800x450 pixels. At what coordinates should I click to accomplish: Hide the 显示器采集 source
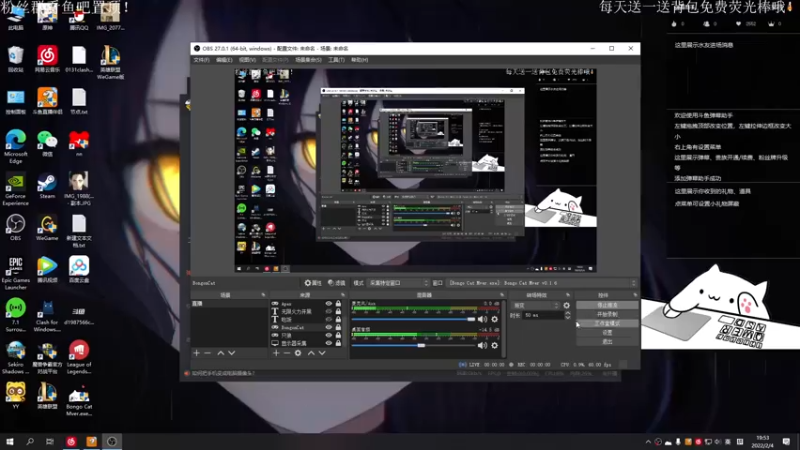(329, 343)
